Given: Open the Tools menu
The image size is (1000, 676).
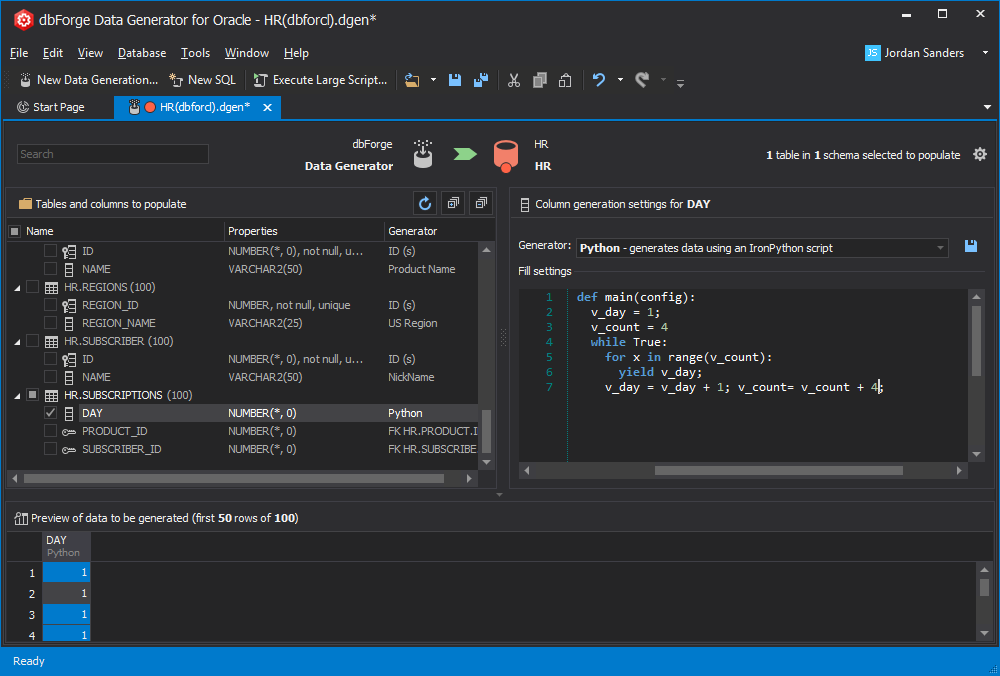Looking at the screenshot, I should click(195, 53).
